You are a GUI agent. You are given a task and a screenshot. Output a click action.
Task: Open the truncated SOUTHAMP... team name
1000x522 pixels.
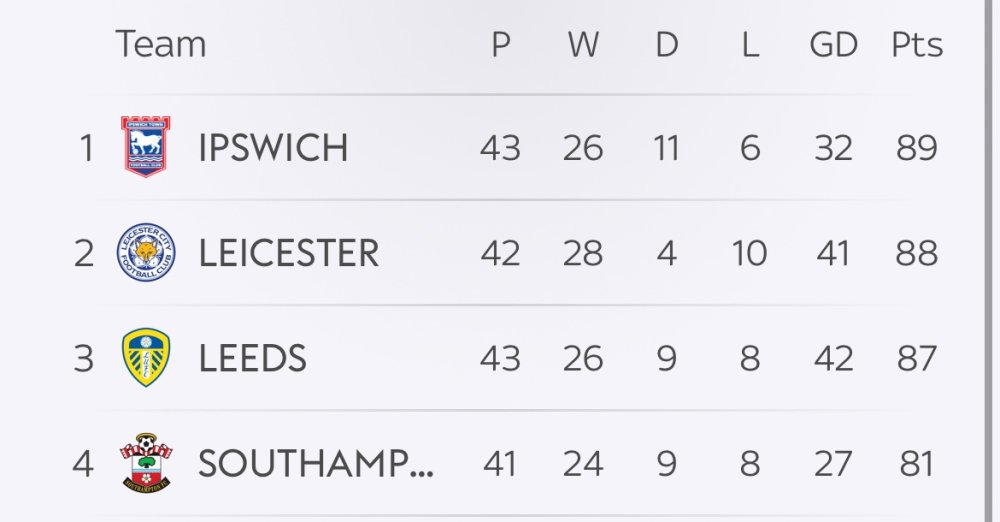click(x=316, y=463)
